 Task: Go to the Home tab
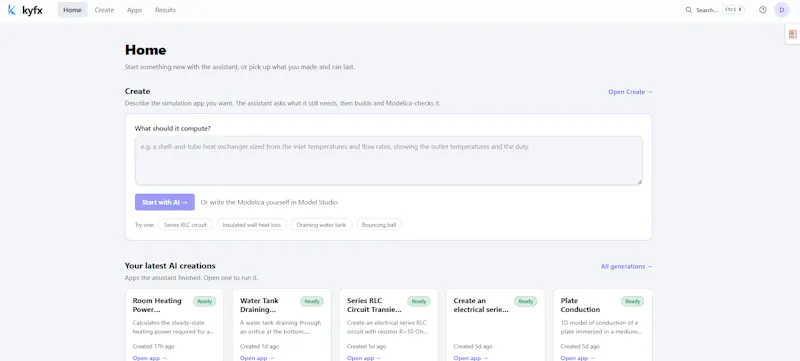coord(72,10)
